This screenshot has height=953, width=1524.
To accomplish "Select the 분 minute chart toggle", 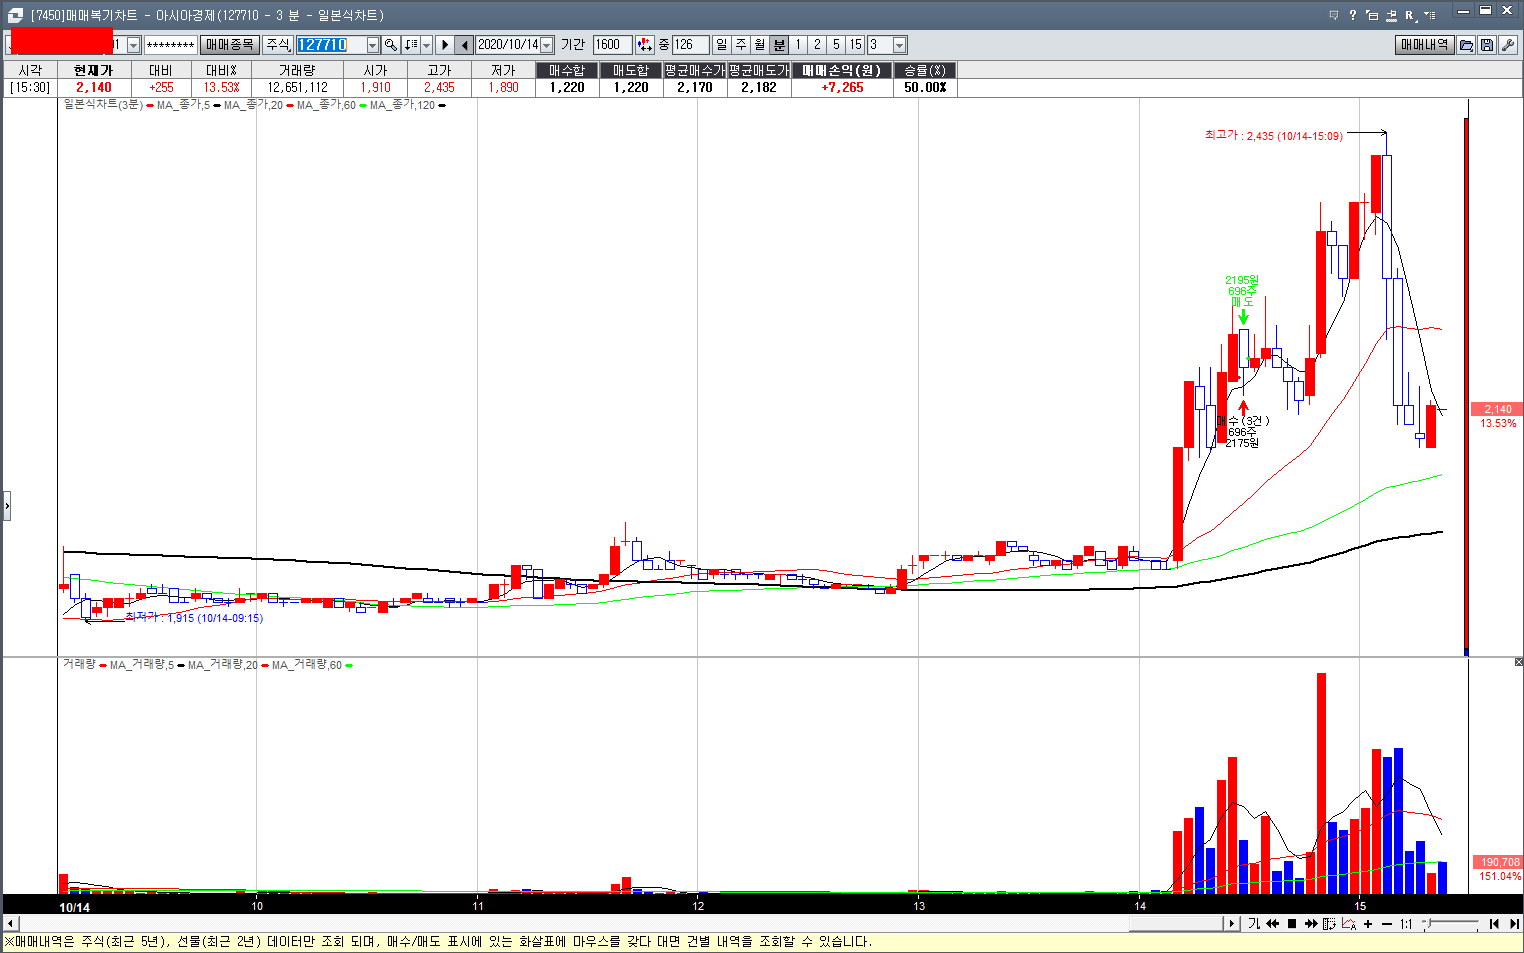I will click(x=779, y=45).
